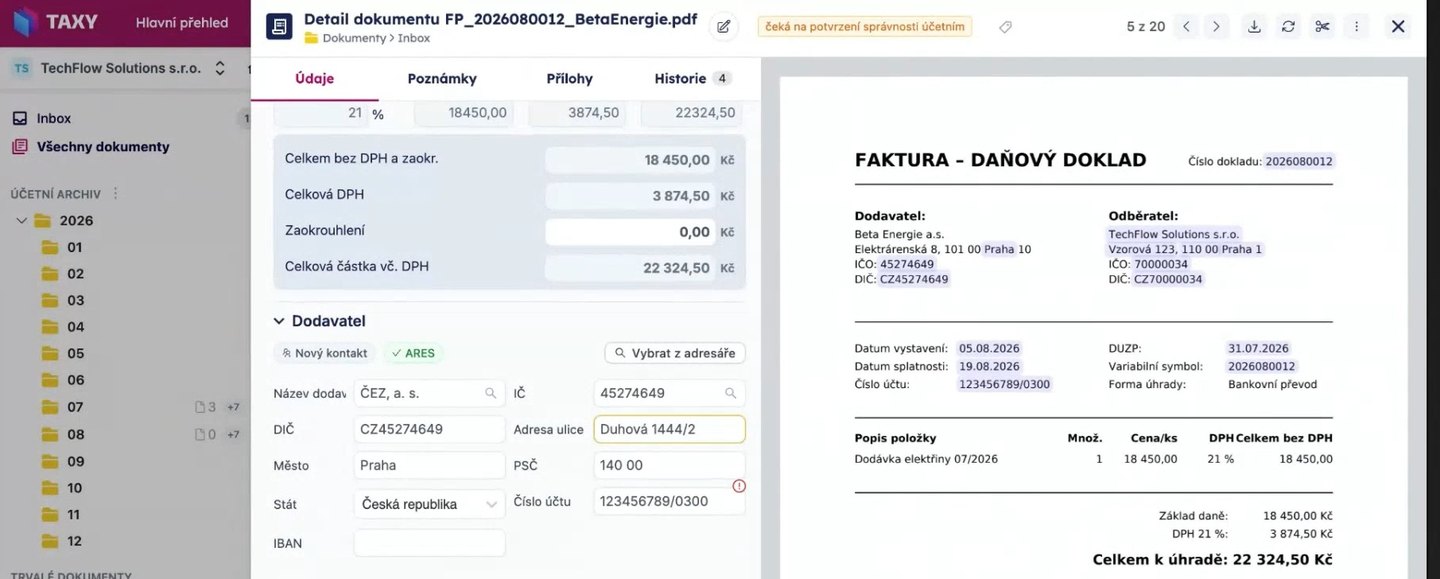Click invoice number 2026080012 in PDF header
This screenshot has height=579, width=1440.
1299,161
